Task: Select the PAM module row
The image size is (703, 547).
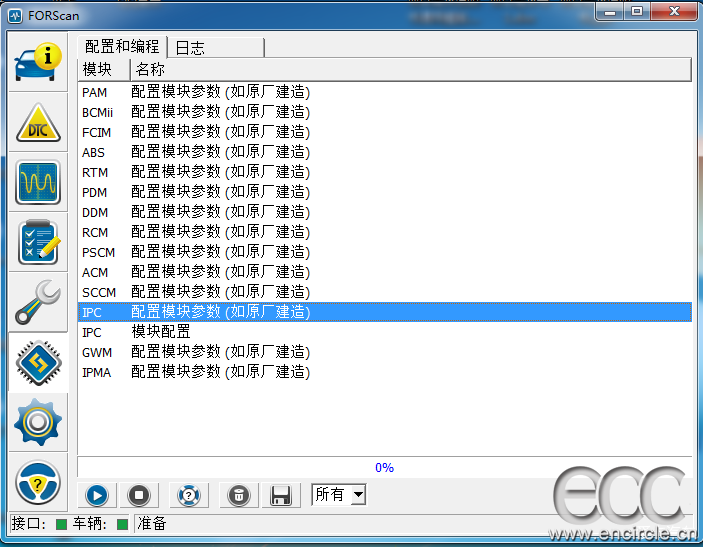Action: 385,92
